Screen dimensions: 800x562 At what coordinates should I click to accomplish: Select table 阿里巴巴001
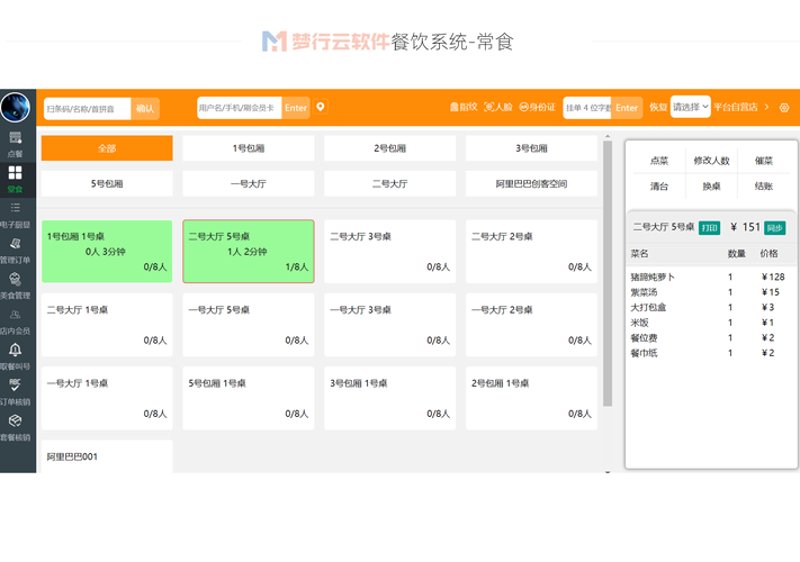pyautogui.click(x=107, y=456)
